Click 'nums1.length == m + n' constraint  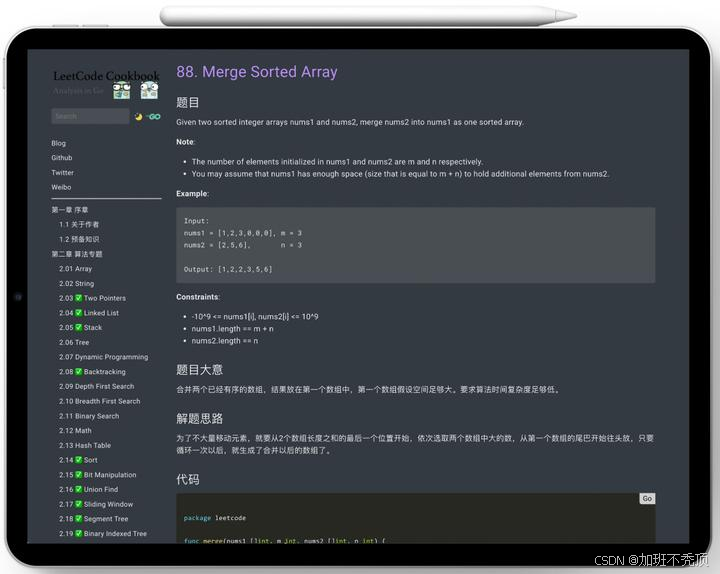pos(232,329)
